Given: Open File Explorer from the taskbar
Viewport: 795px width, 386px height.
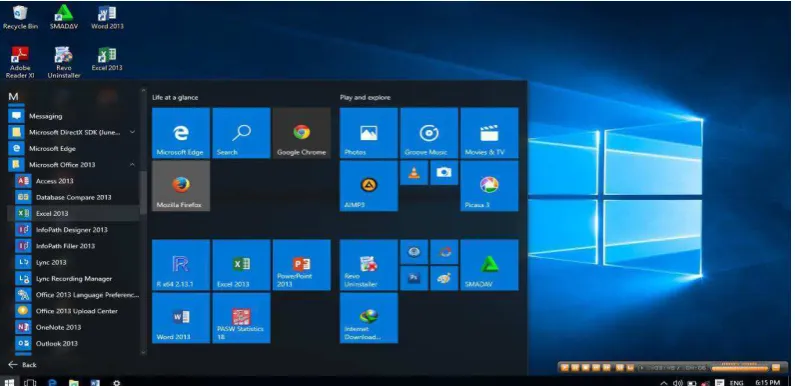Looking at the screenshot, I should [x=74, y=382].
